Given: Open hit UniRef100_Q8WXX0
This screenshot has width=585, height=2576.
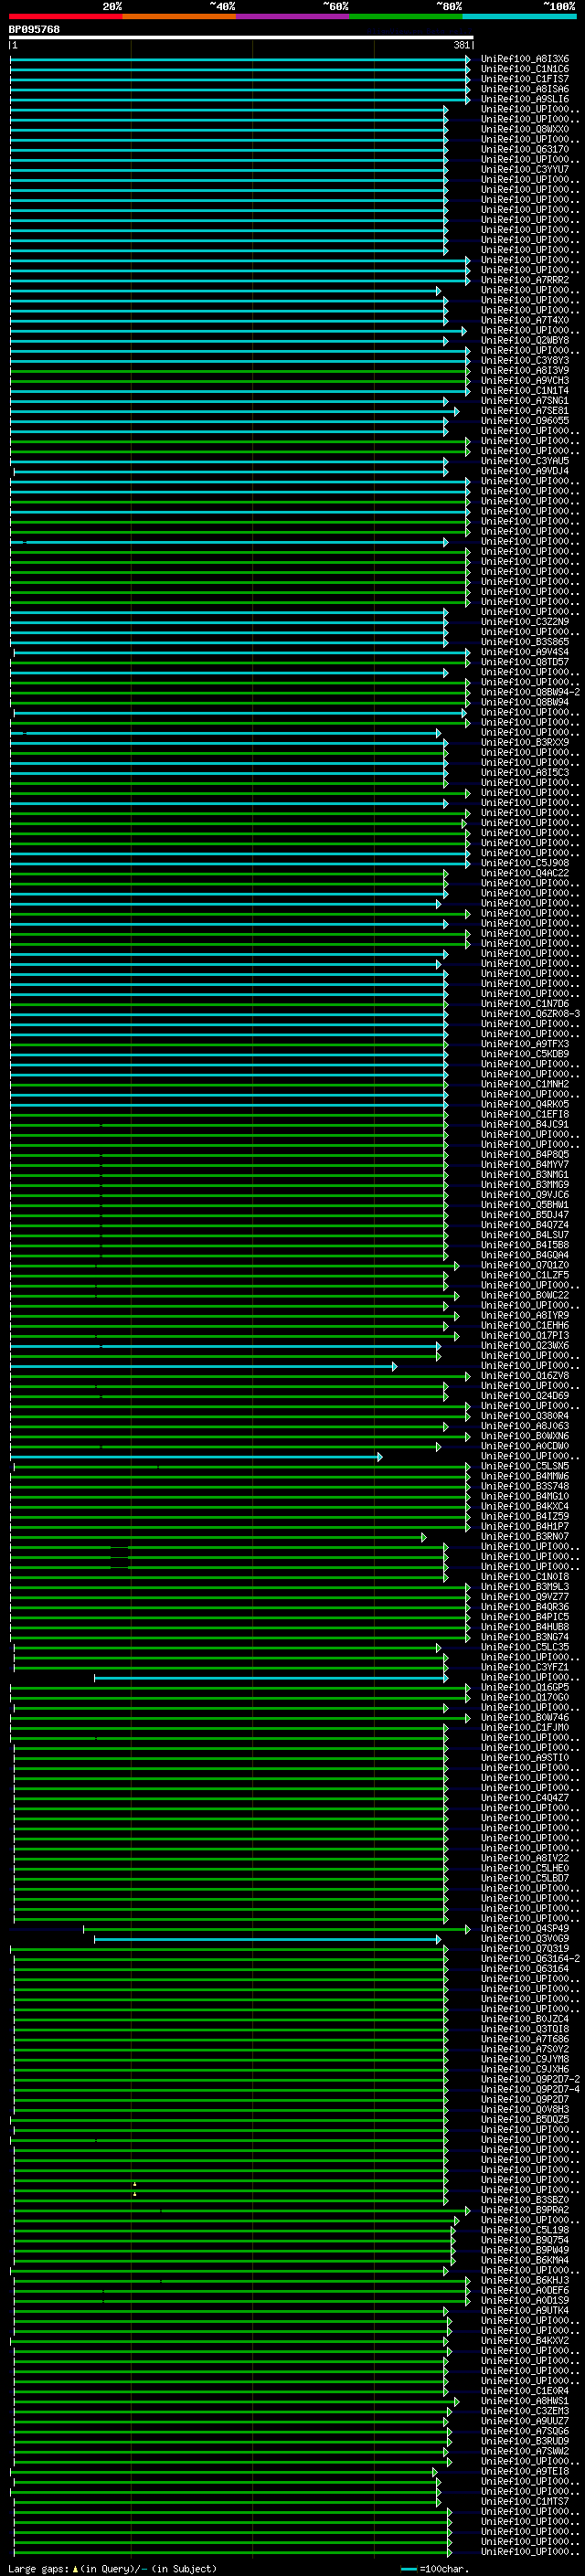Looking at the screenshot, I should (525, 129).
